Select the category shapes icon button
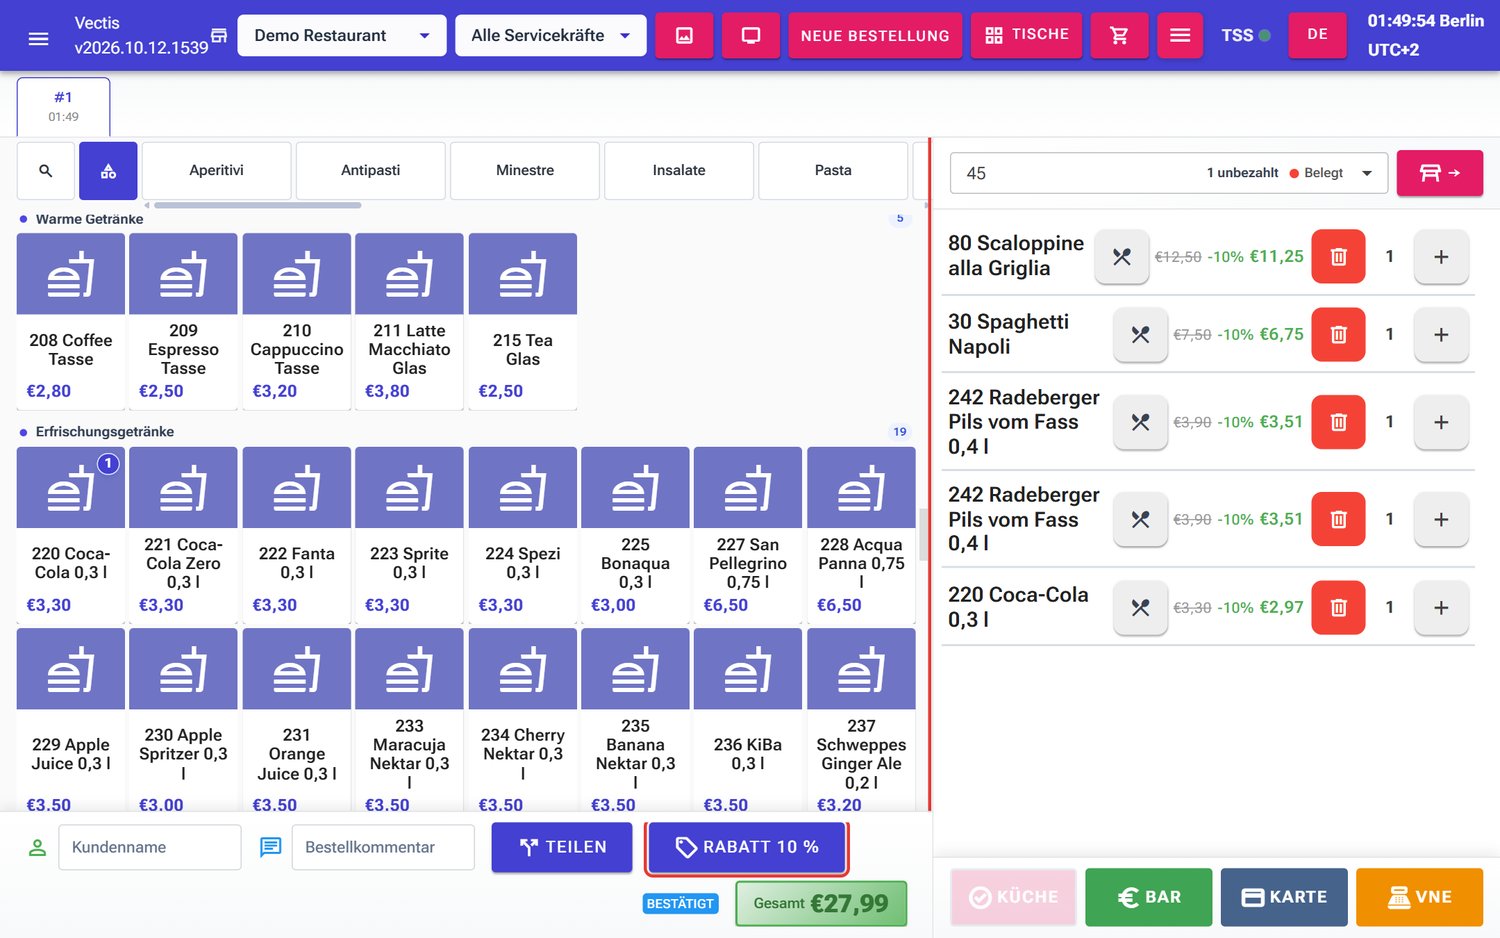Viewport: 1500px width, 938px height. tap(108, 171)
